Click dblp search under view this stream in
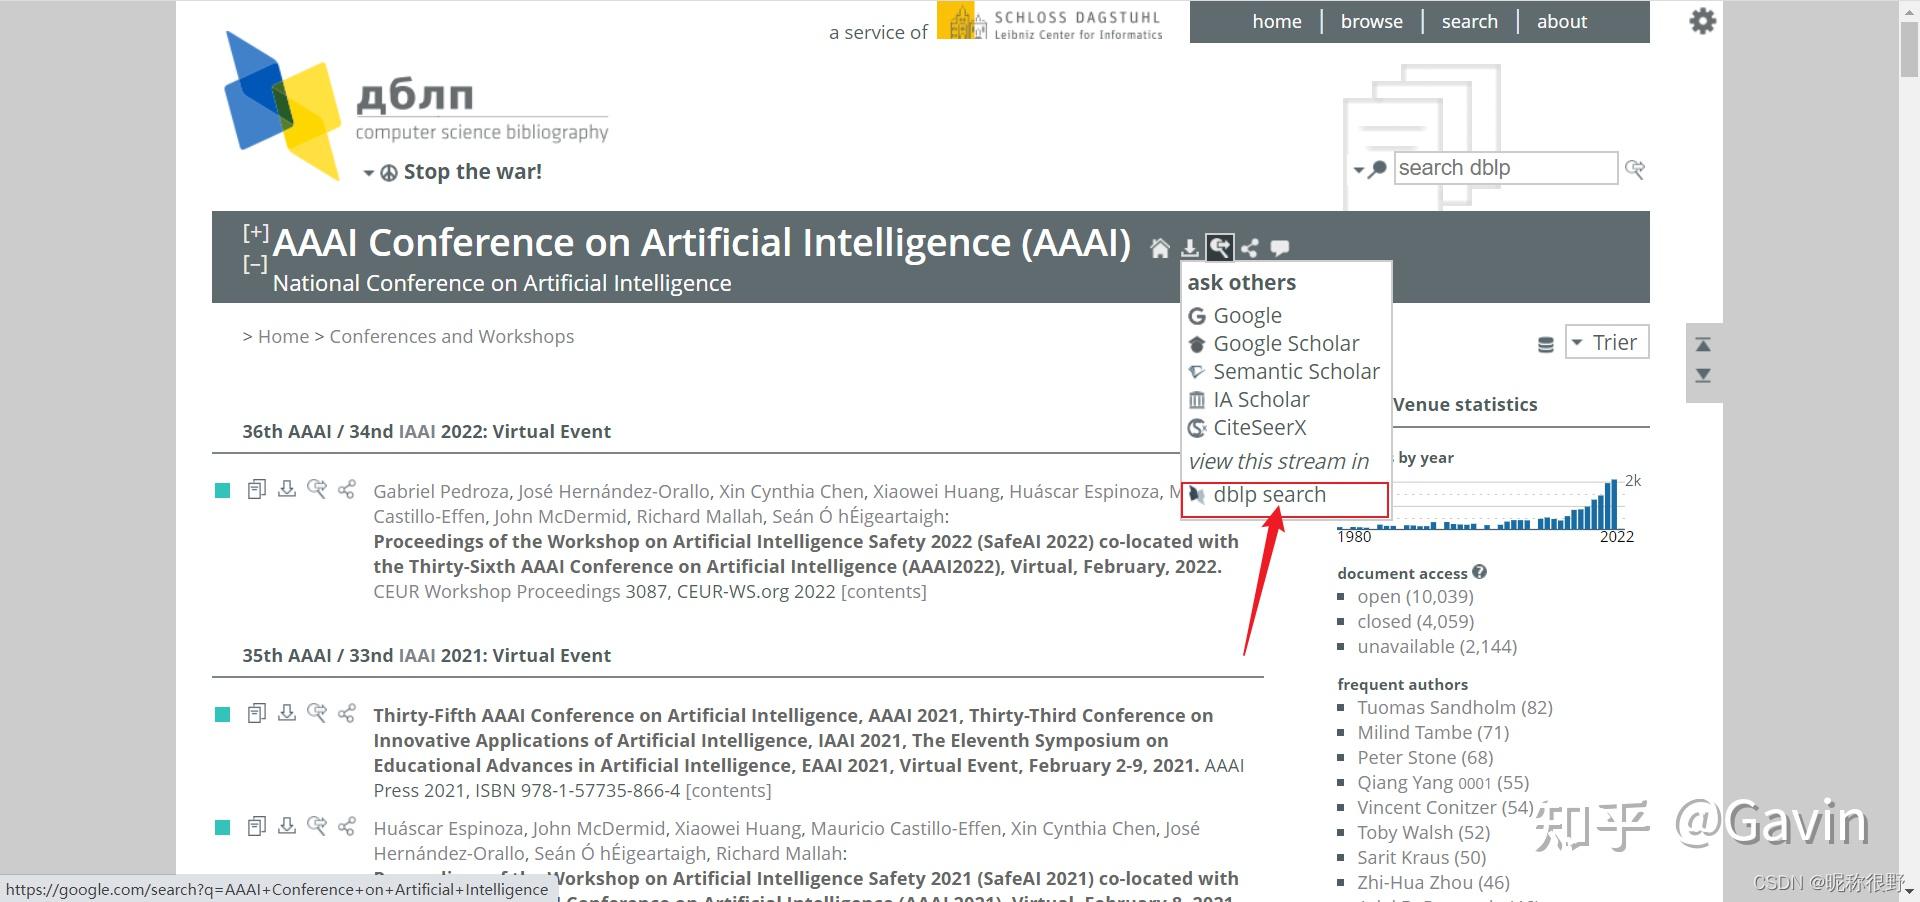The height and width of the screenshot is (902, 1920). click(1269, 494)
